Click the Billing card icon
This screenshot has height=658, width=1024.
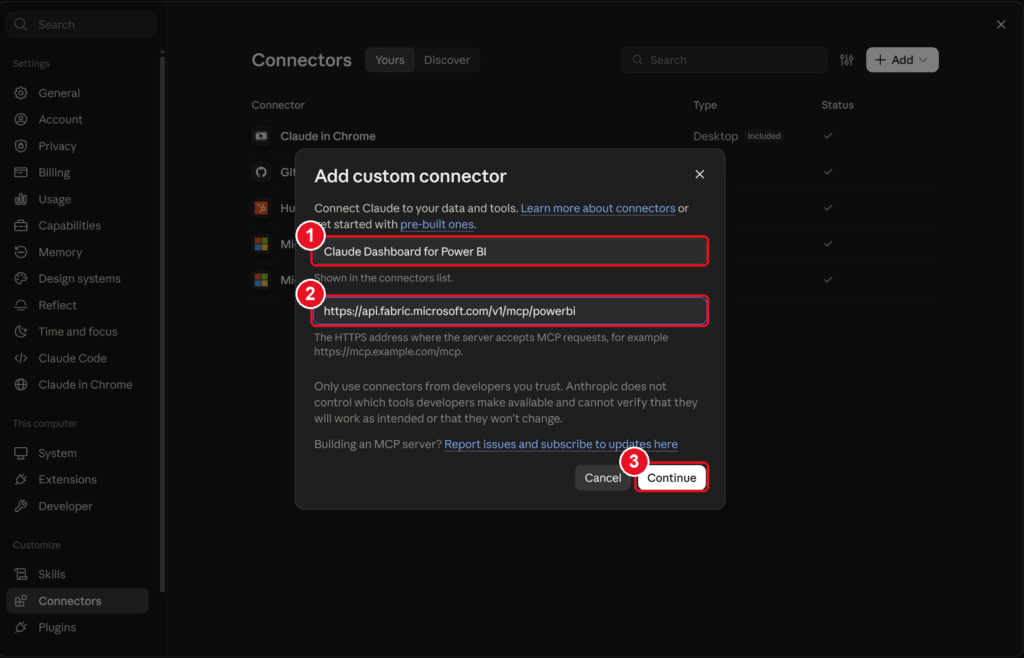coord(21,172)
